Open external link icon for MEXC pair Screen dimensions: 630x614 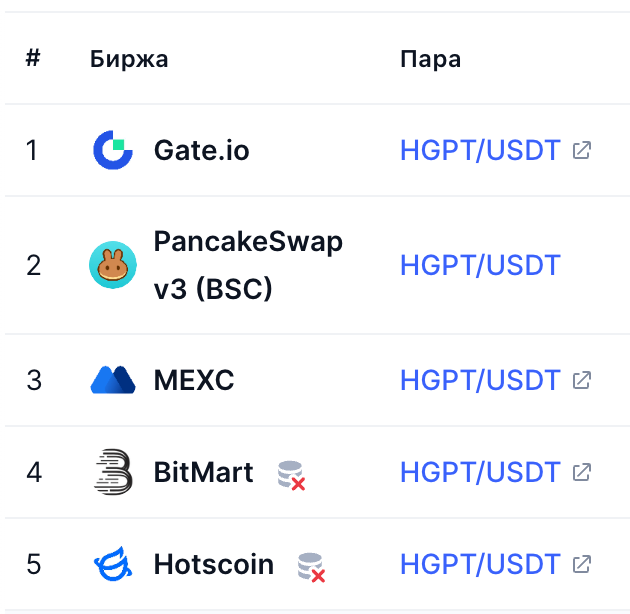point(582,380)
